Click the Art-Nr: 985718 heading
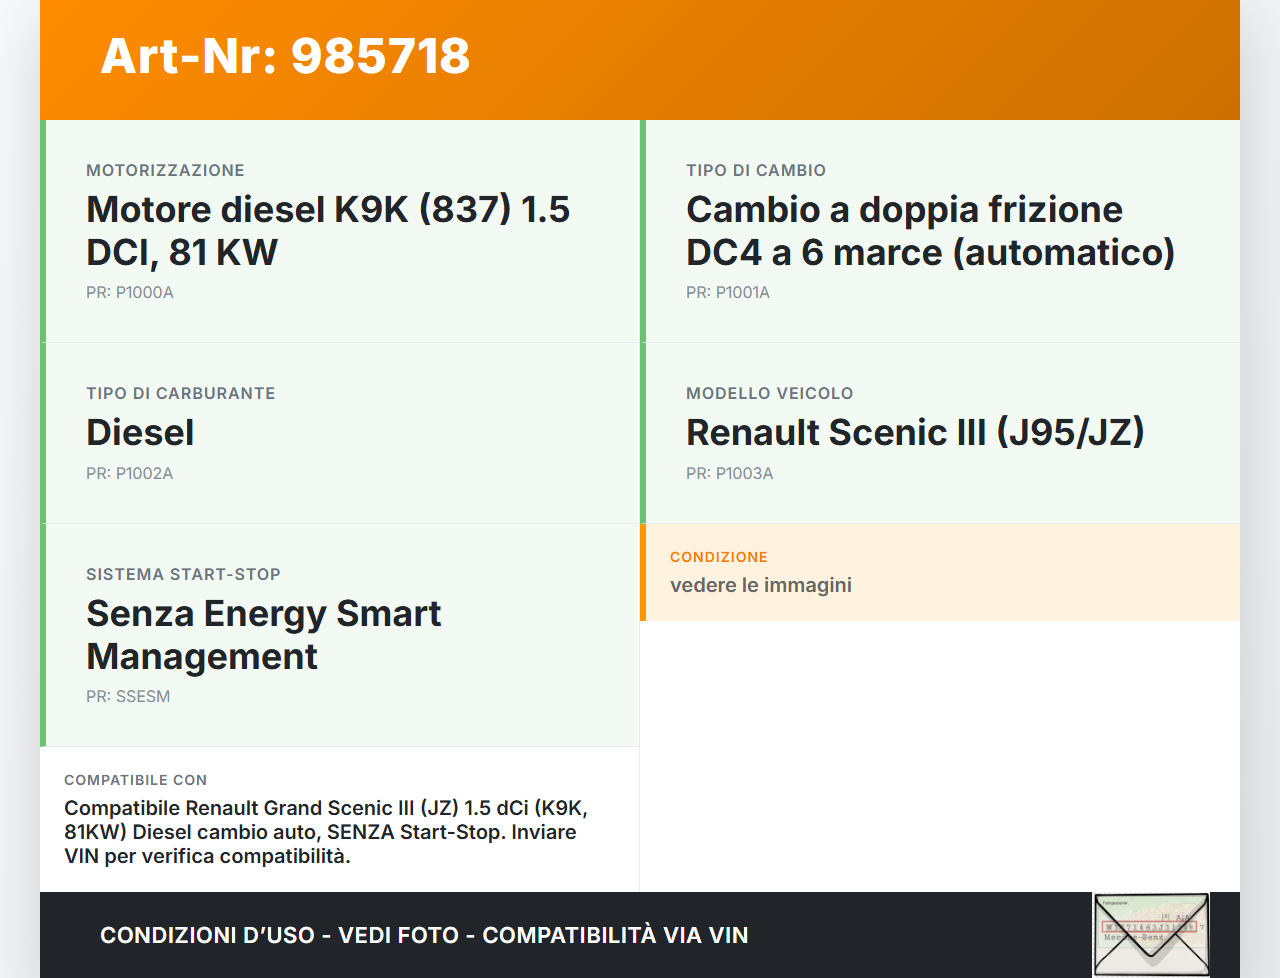This screenshot has width=1280, height=978. (285, 56)
